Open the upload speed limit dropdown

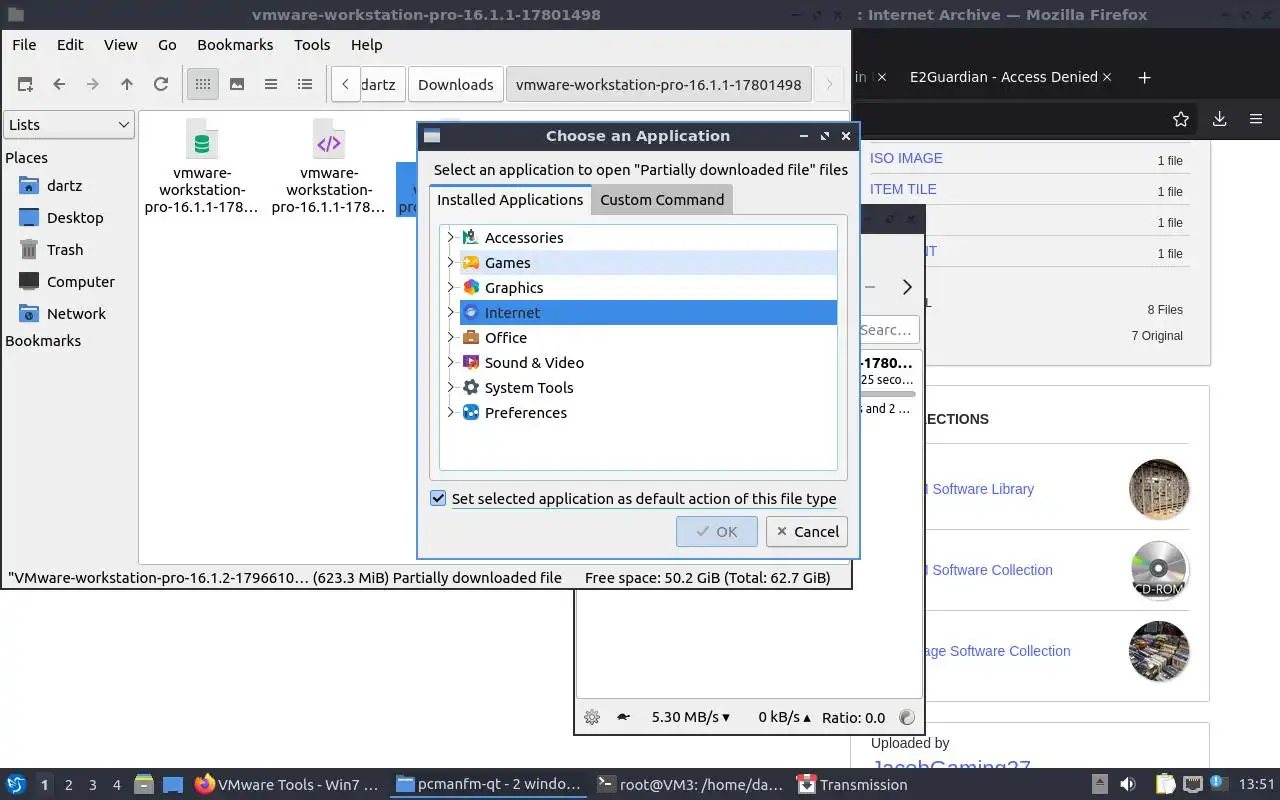click(x=784, y=717)
